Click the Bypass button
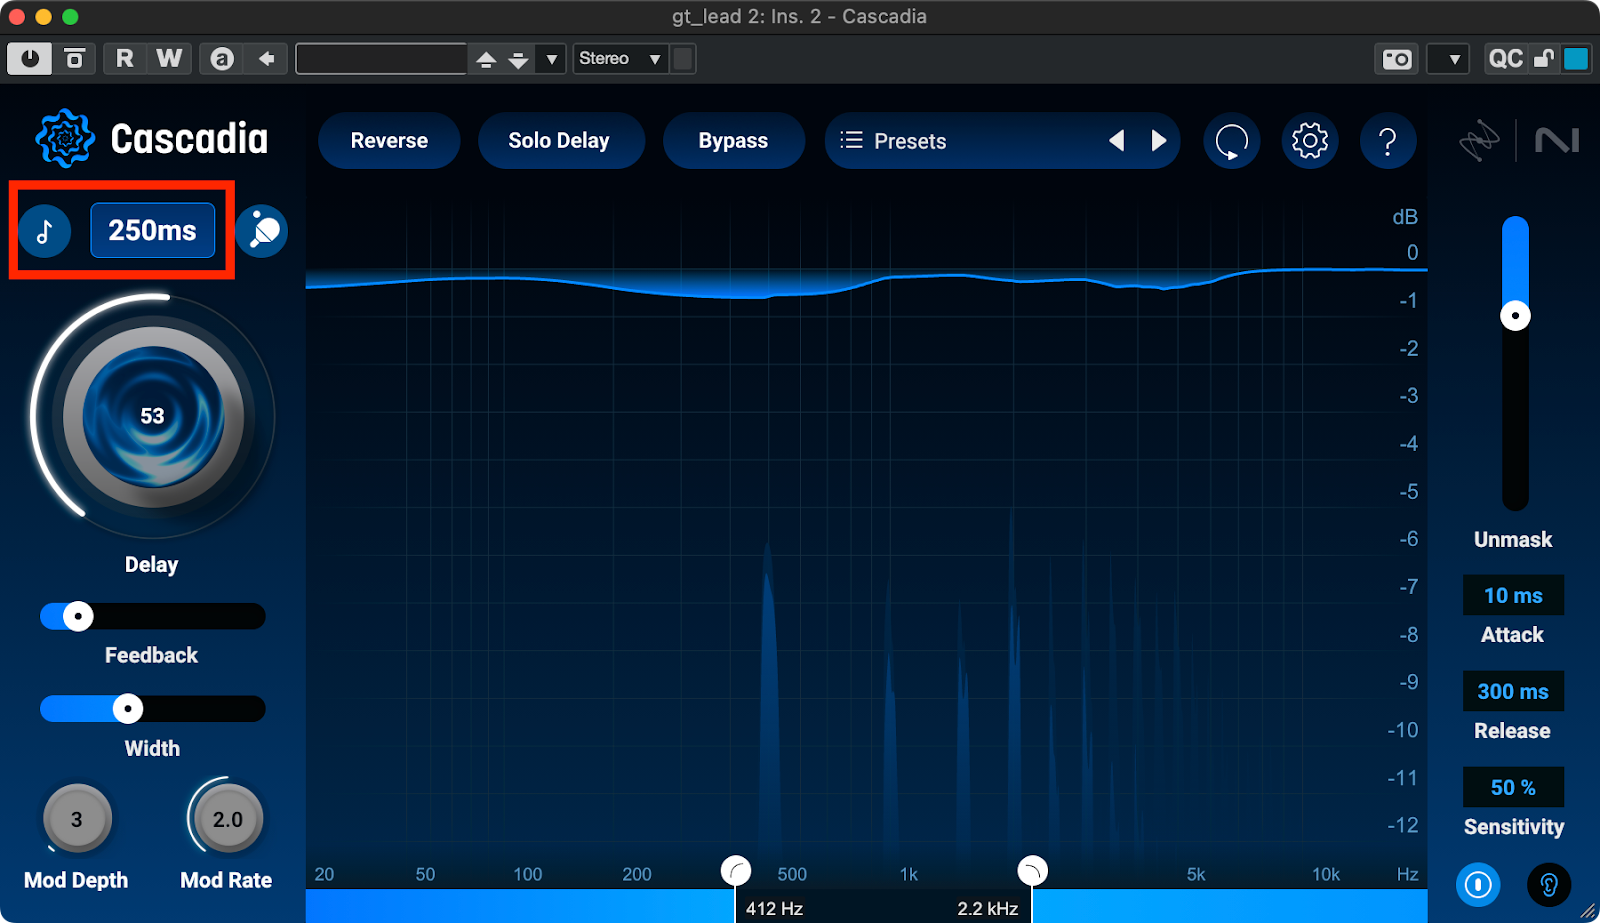The image size is (1600, 923). coord(733,141)
